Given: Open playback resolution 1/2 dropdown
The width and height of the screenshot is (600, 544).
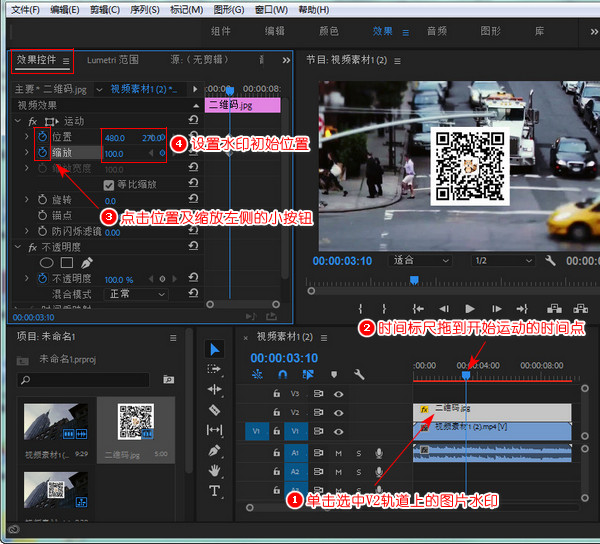Looking at the screenshot, I should pos(502,261).
